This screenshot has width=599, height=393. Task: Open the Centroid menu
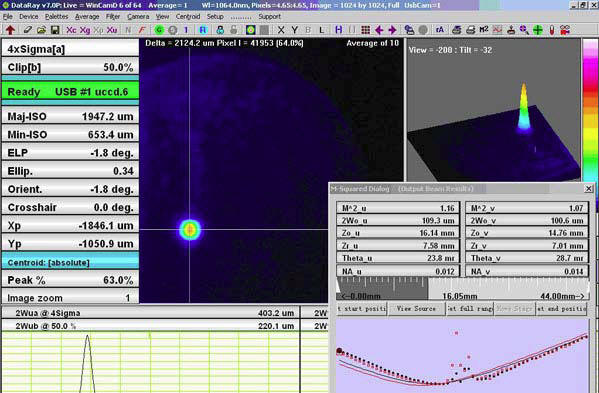tap(188, 16)
